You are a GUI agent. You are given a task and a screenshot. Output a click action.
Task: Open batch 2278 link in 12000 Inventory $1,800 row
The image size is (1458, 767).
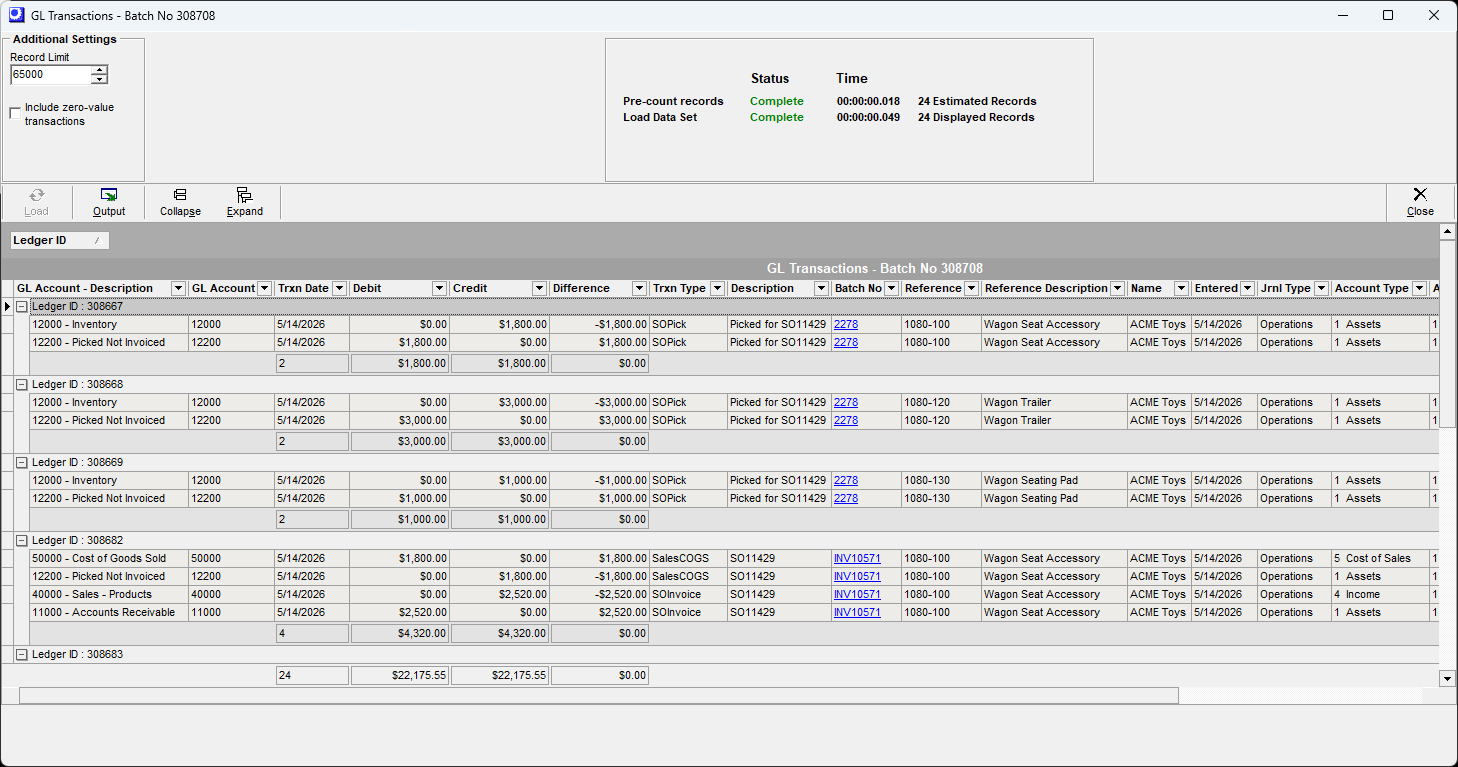click(846, 324)
